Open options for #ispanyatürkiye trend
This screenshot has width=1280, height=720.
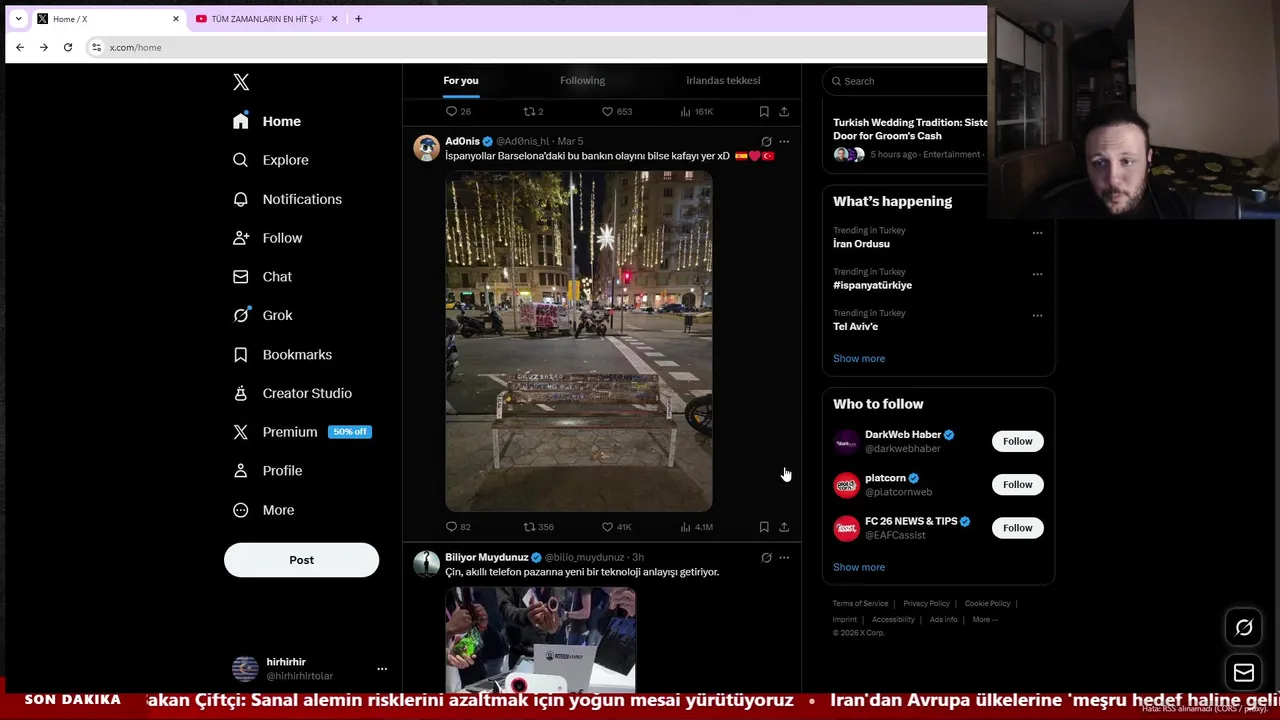[1037, 274]
